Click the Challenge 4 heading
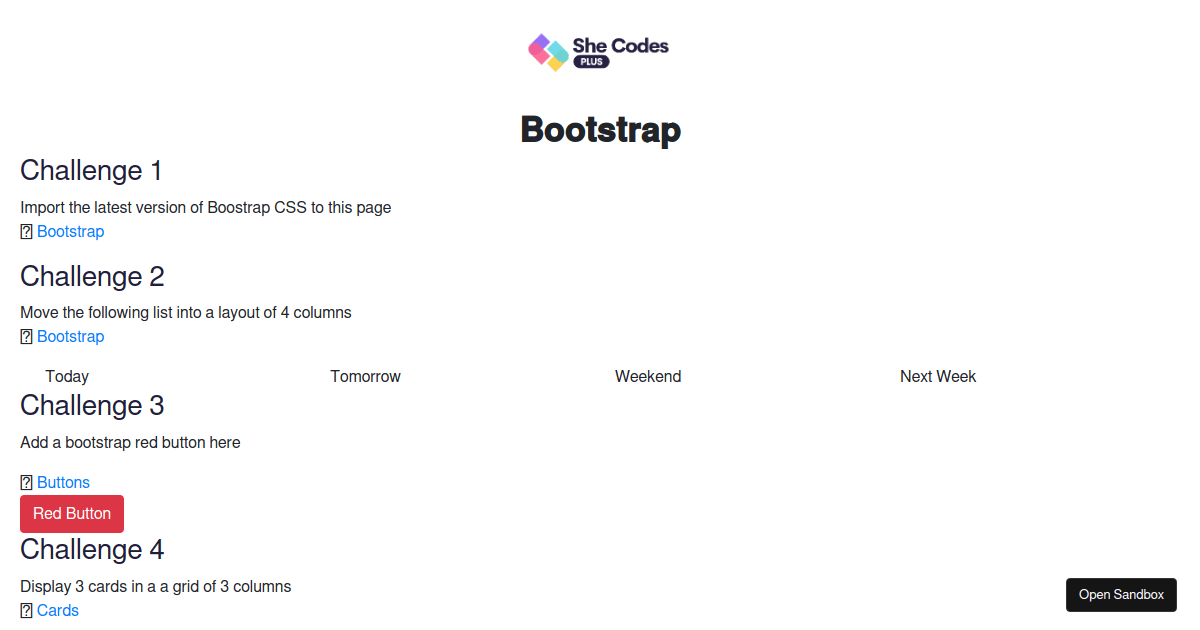 pos(92,549)
